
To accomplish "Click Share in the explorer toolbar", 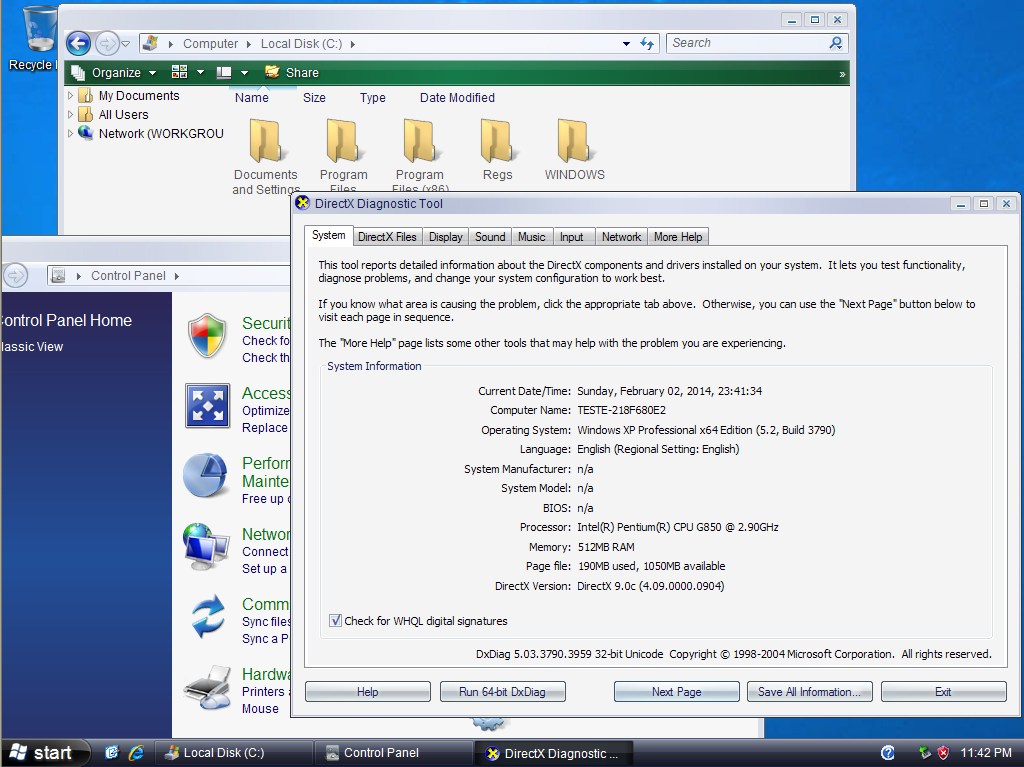I will click(292, 73).
